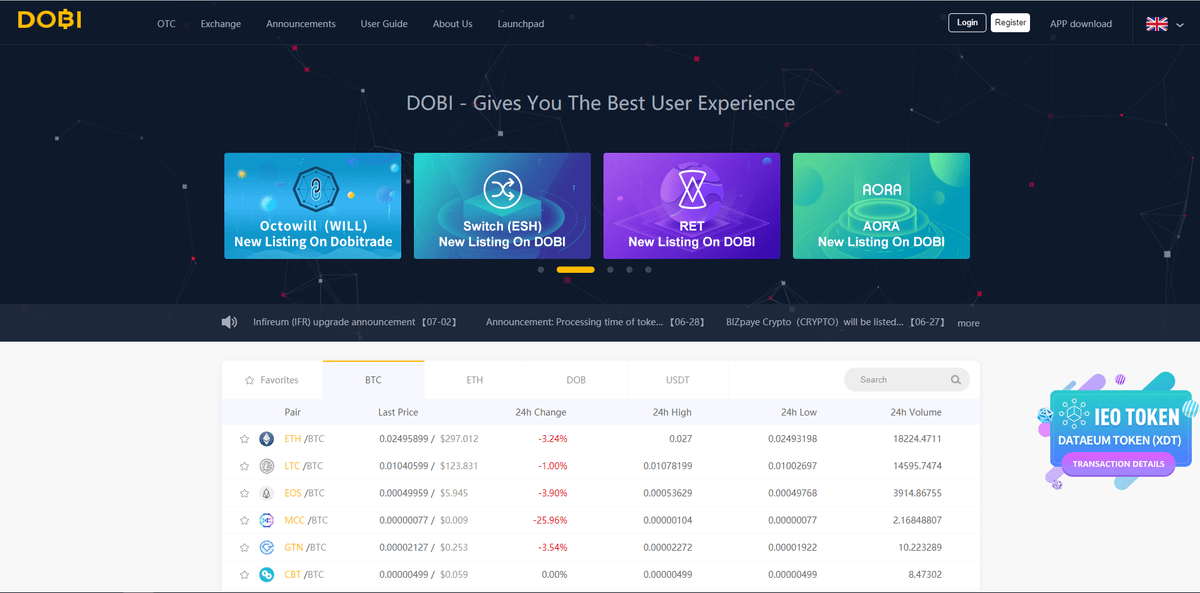Image resolution: width=1200 pixels, height=593 pixels.
Task: Click the '24h High' column header
Action: coord(672,412)
